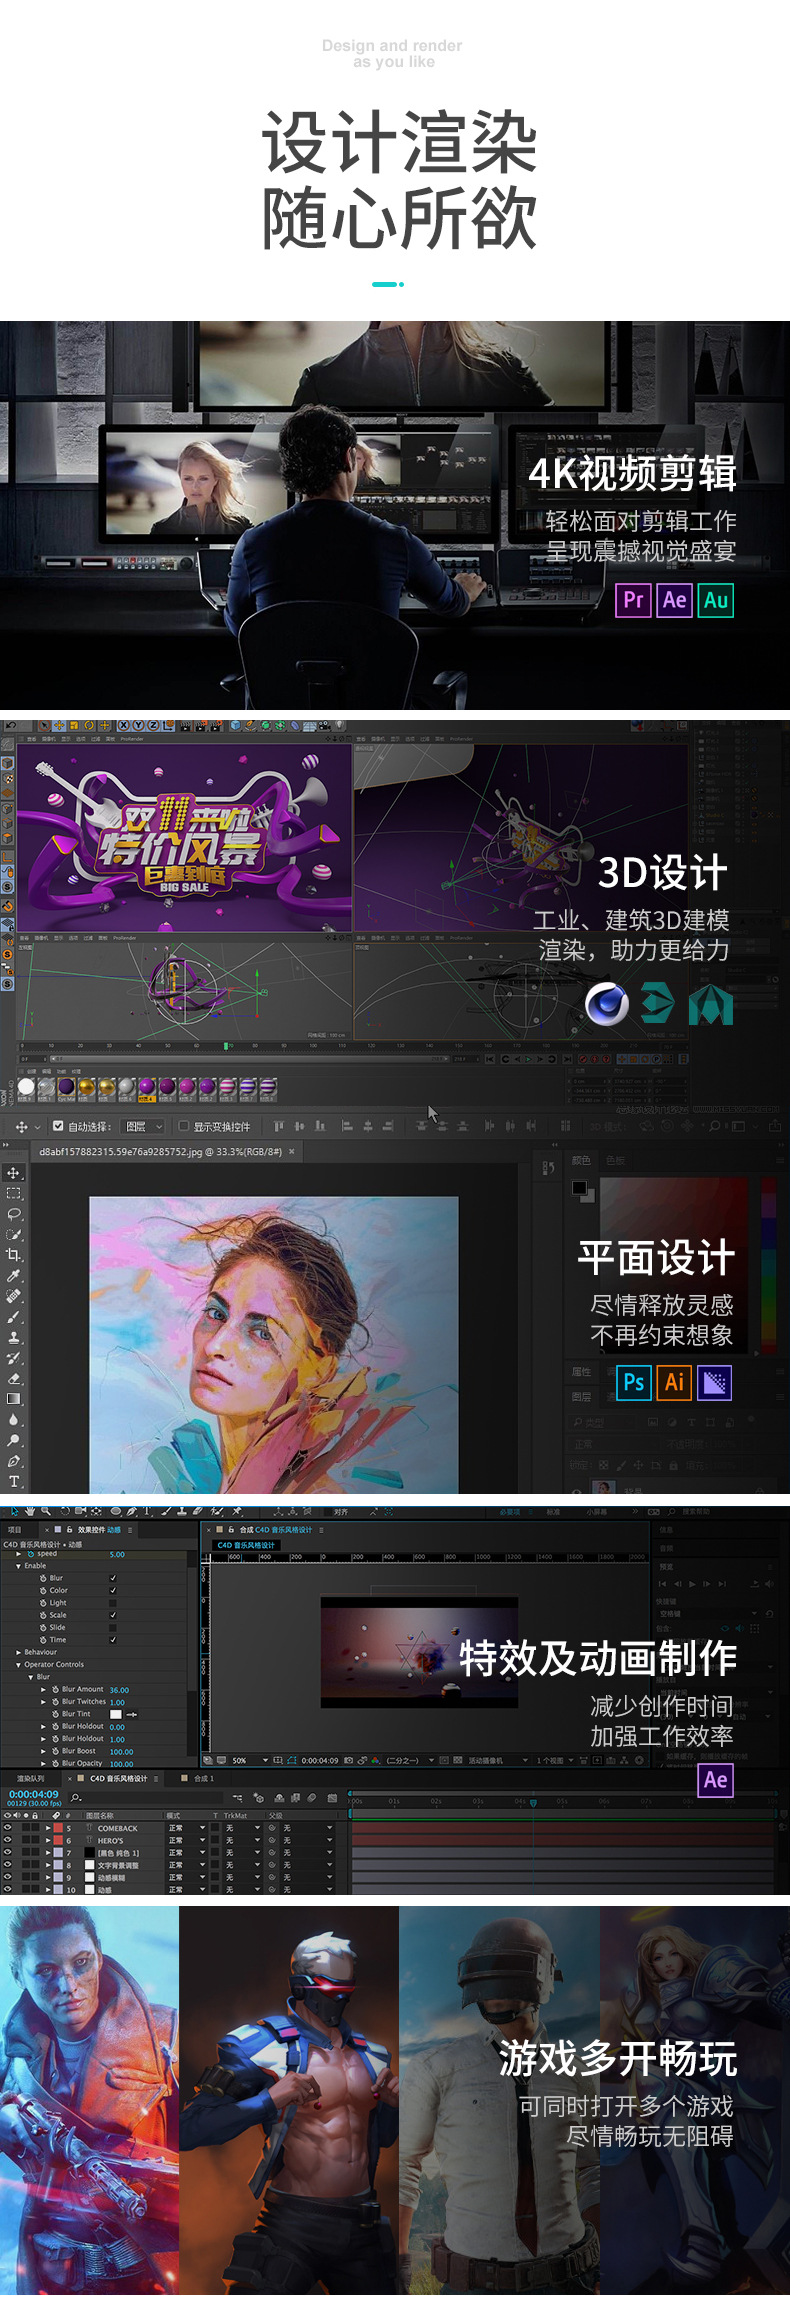
Task: Enable the 显示变换控件 checkbox
Action: [183, 1126]
